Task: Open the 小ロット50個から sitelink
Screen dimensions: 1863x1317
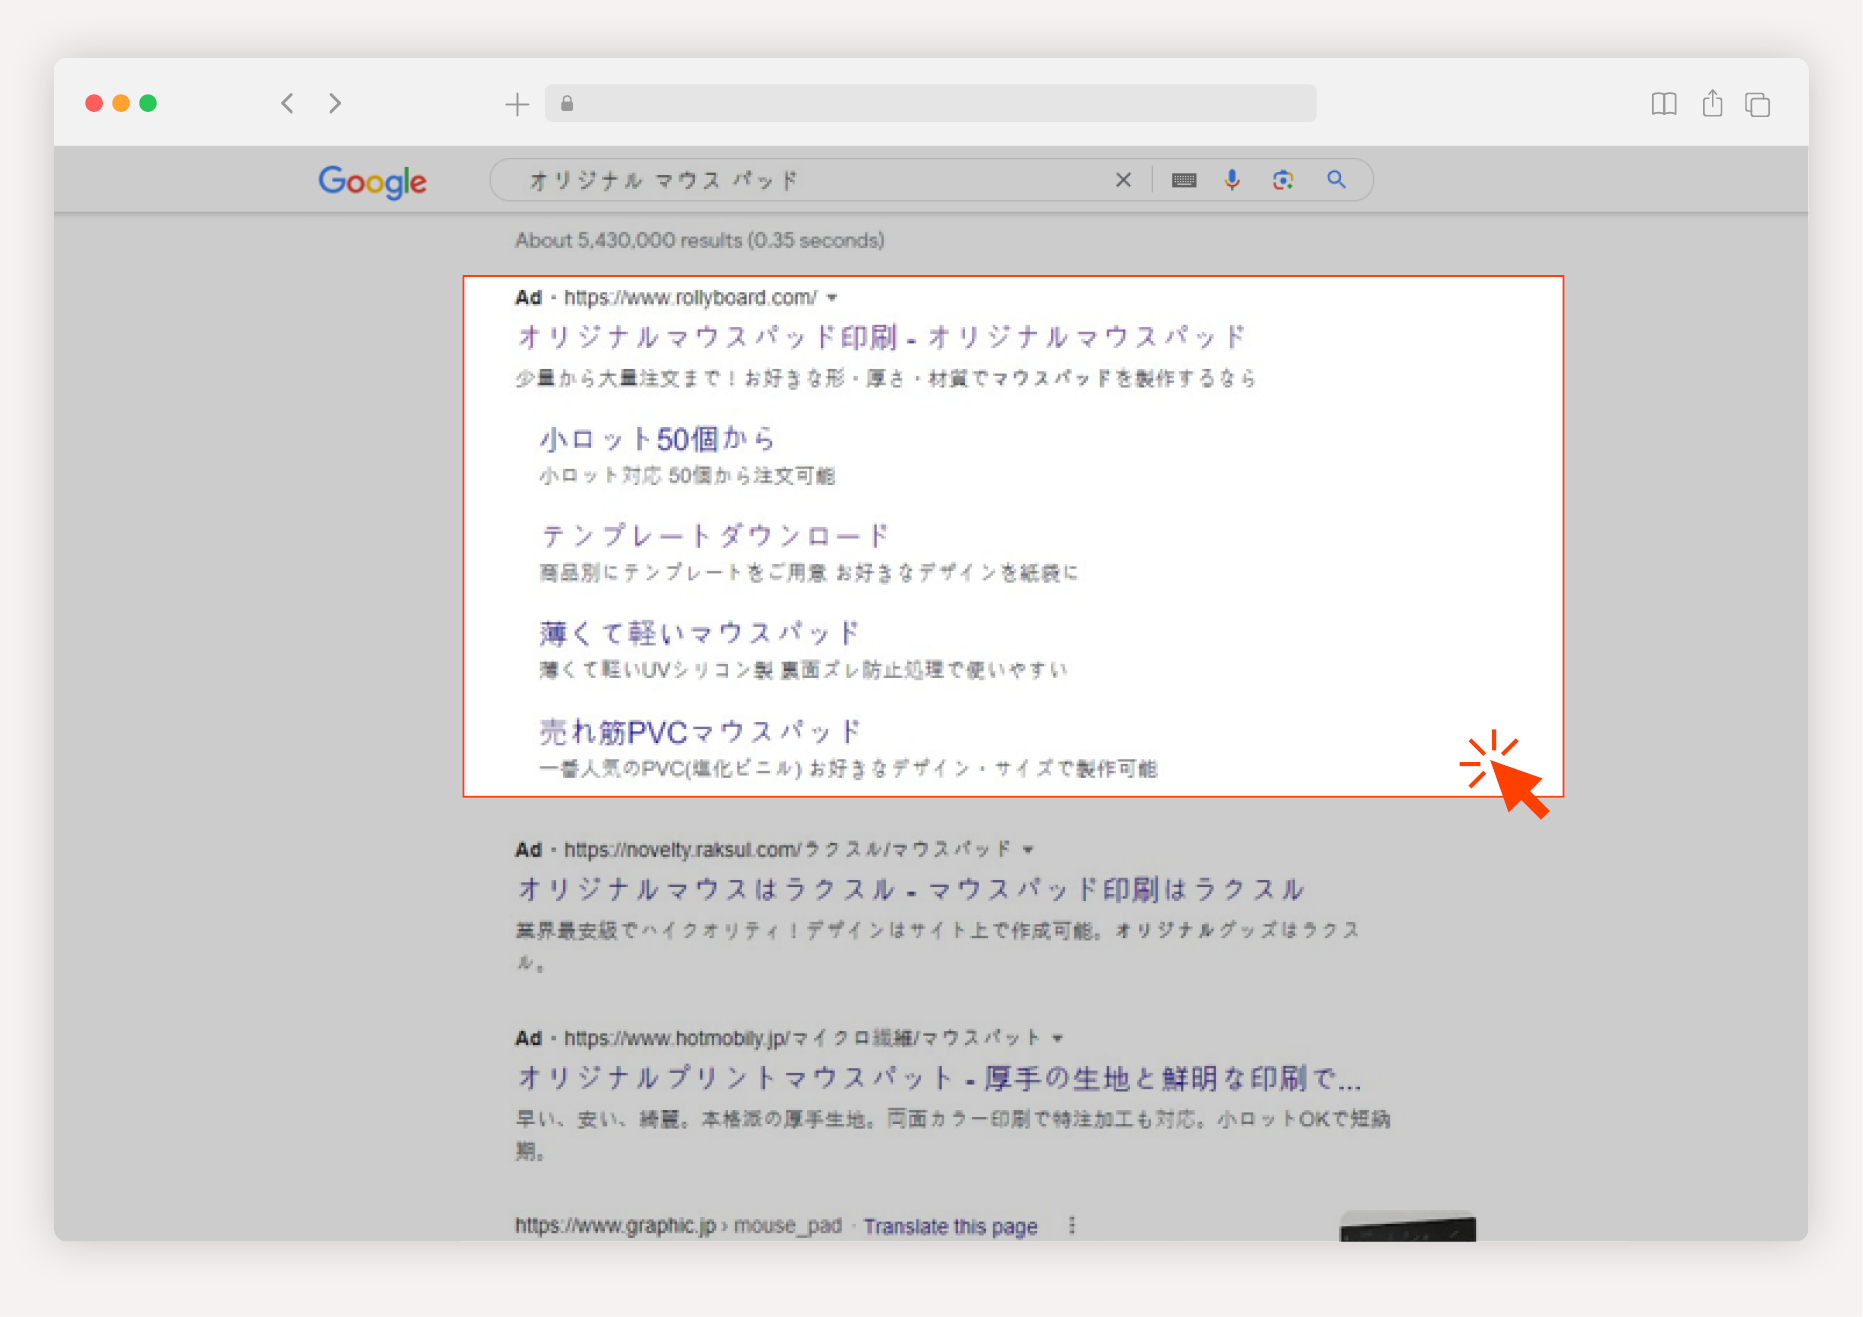Action: 657,439
